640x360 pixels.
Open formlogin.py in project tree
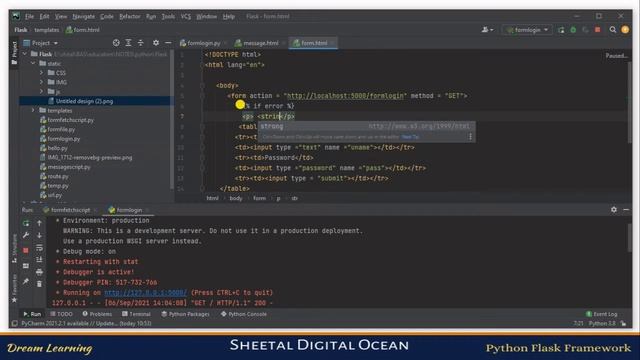coord(64,139)
